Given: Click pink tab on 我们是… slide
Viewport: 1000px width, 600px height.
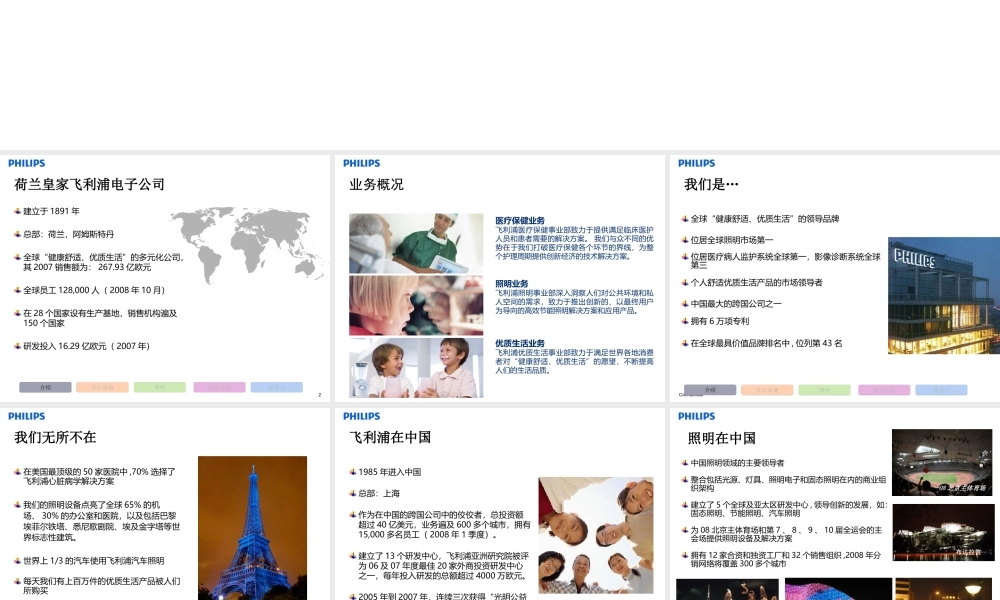Looking at the screenshot, I should [884, 390].
